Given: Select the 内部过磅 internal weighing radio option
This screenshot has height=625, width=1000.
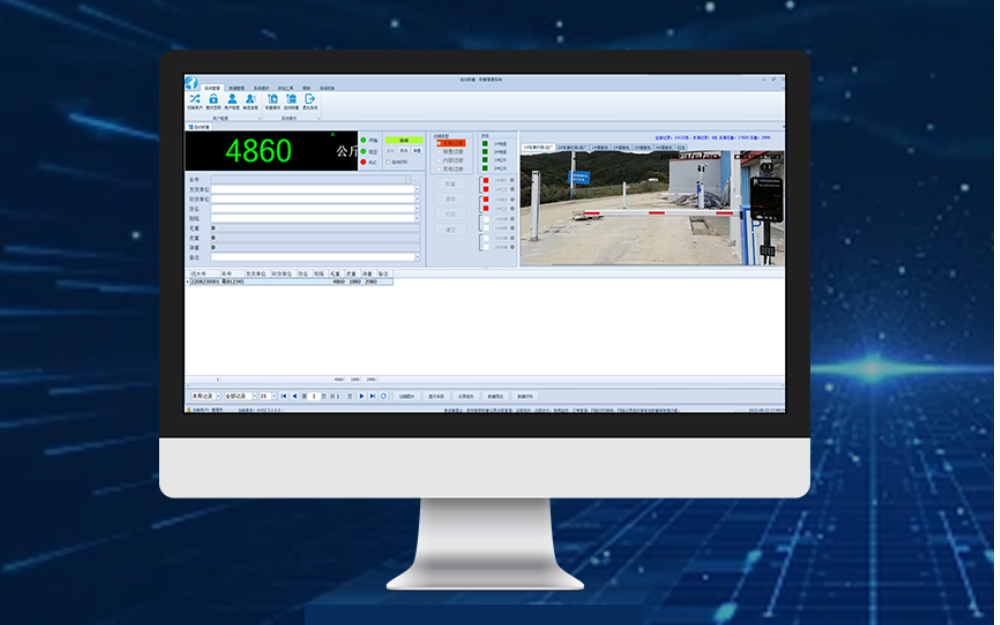Looking at the screenshot, I should point(451,160).
